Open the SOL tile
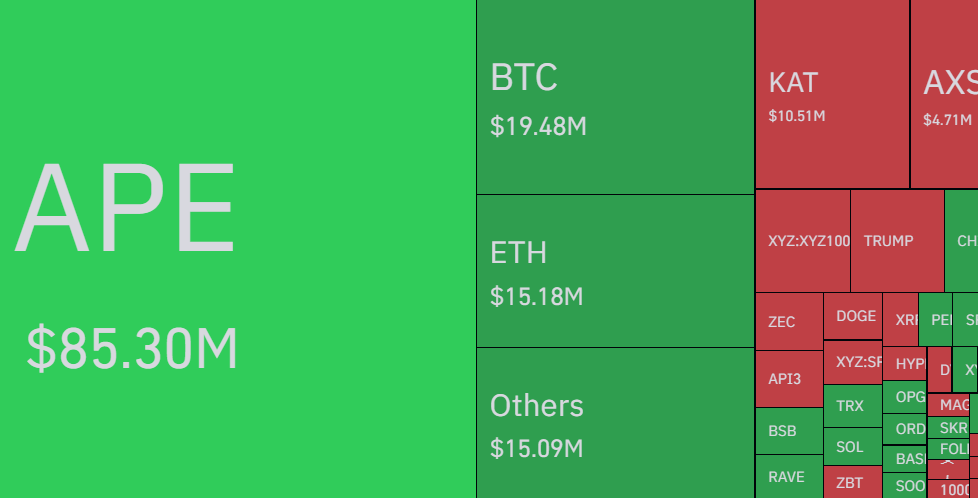This screenshot has height=498, width=978. click(852, 447)
